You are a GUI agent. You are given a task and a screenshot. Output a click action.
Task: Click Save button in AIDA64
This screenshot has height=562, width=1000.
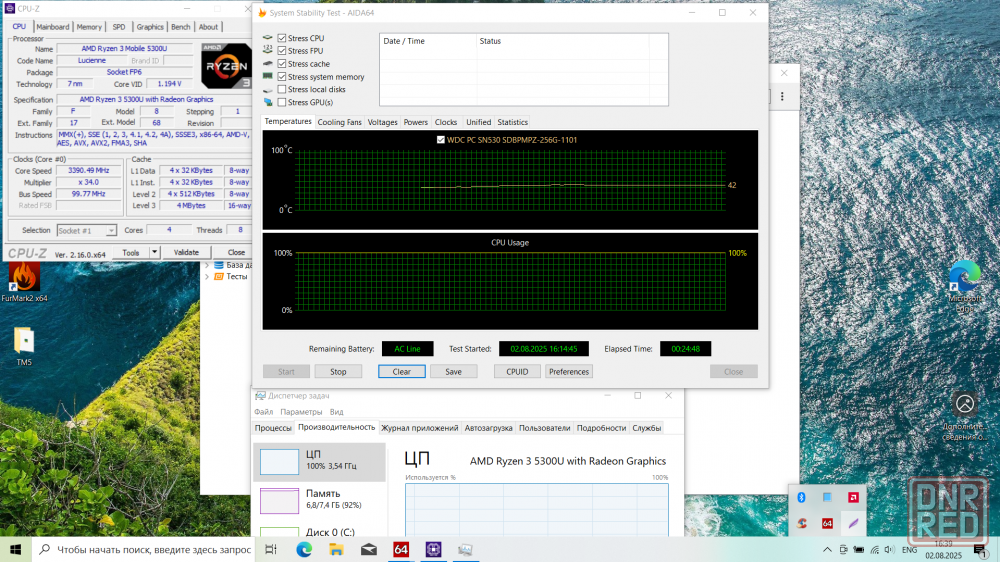[453, 371]
